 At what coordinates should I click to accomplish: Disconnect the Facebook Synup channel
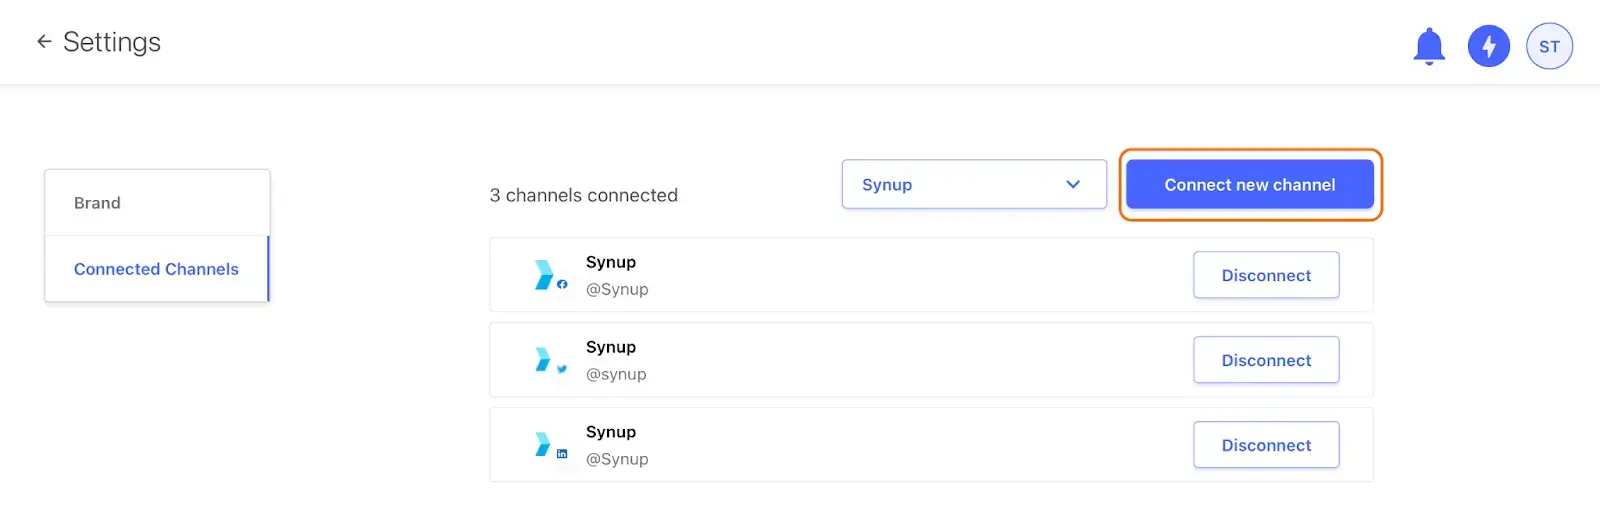[x=1265, y=275]
